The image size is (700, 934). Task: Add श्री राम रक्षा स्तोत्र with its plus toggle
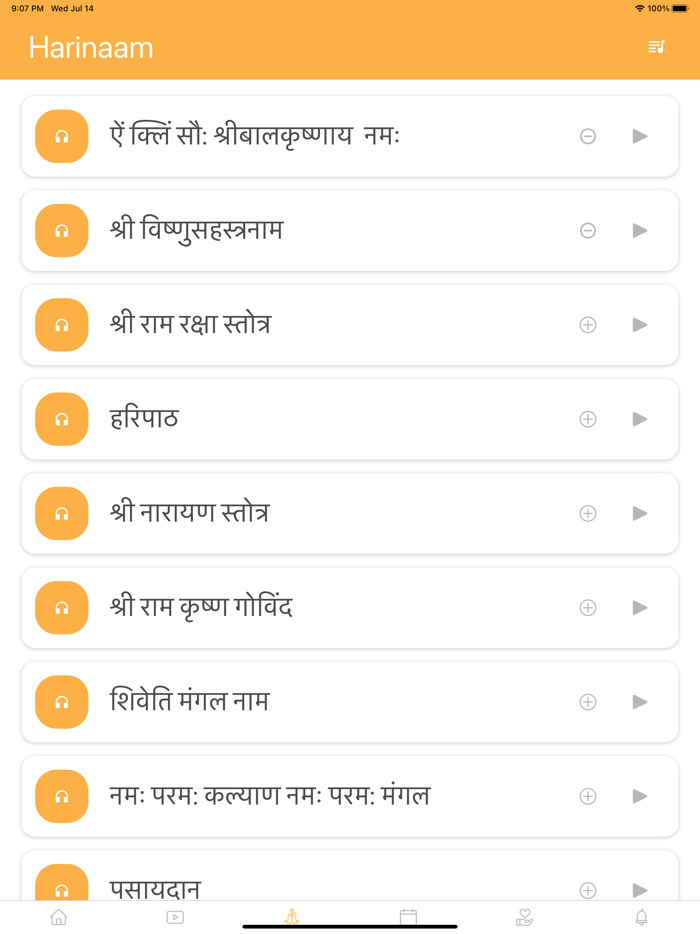pos(588,324)
